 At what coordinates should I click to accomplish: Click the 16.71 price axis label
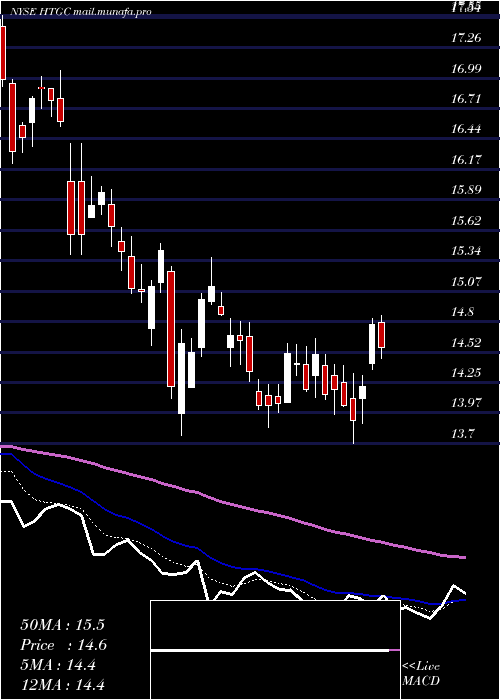point(466,99)
